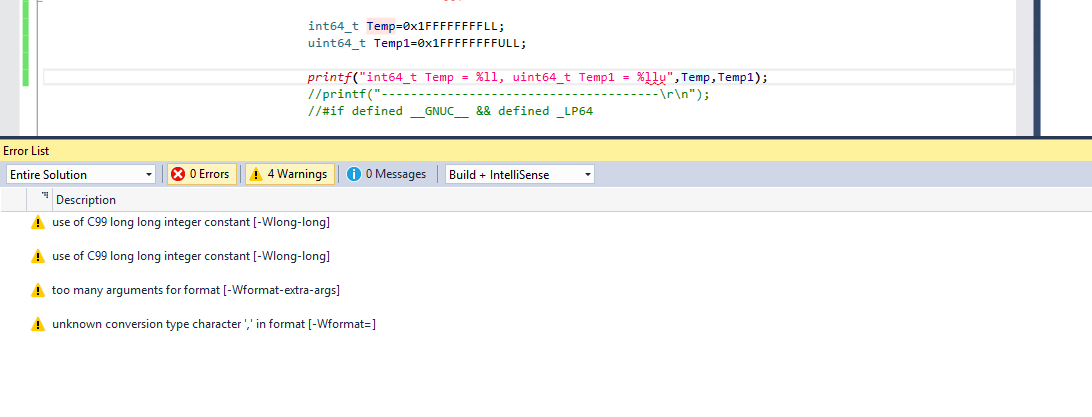Open the Entire Solution scope dropdown

coord(80,174)
